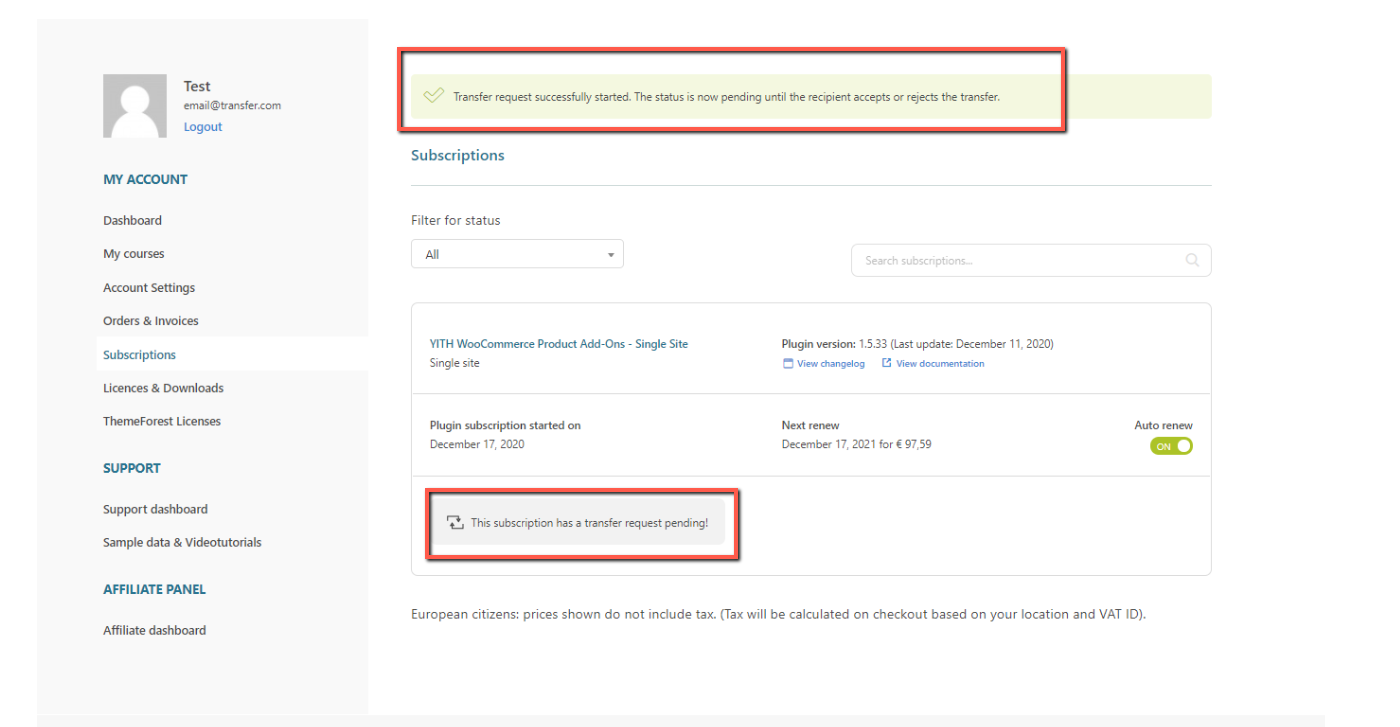
Task: Click the email@transfer.com text
Action: click(x=232, y=105)
